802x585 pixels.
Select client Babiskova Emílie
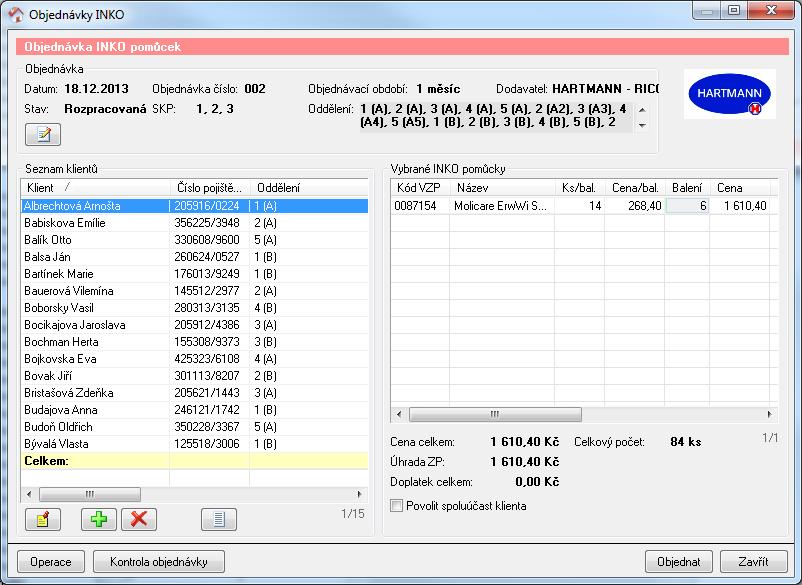click(194, 223)
